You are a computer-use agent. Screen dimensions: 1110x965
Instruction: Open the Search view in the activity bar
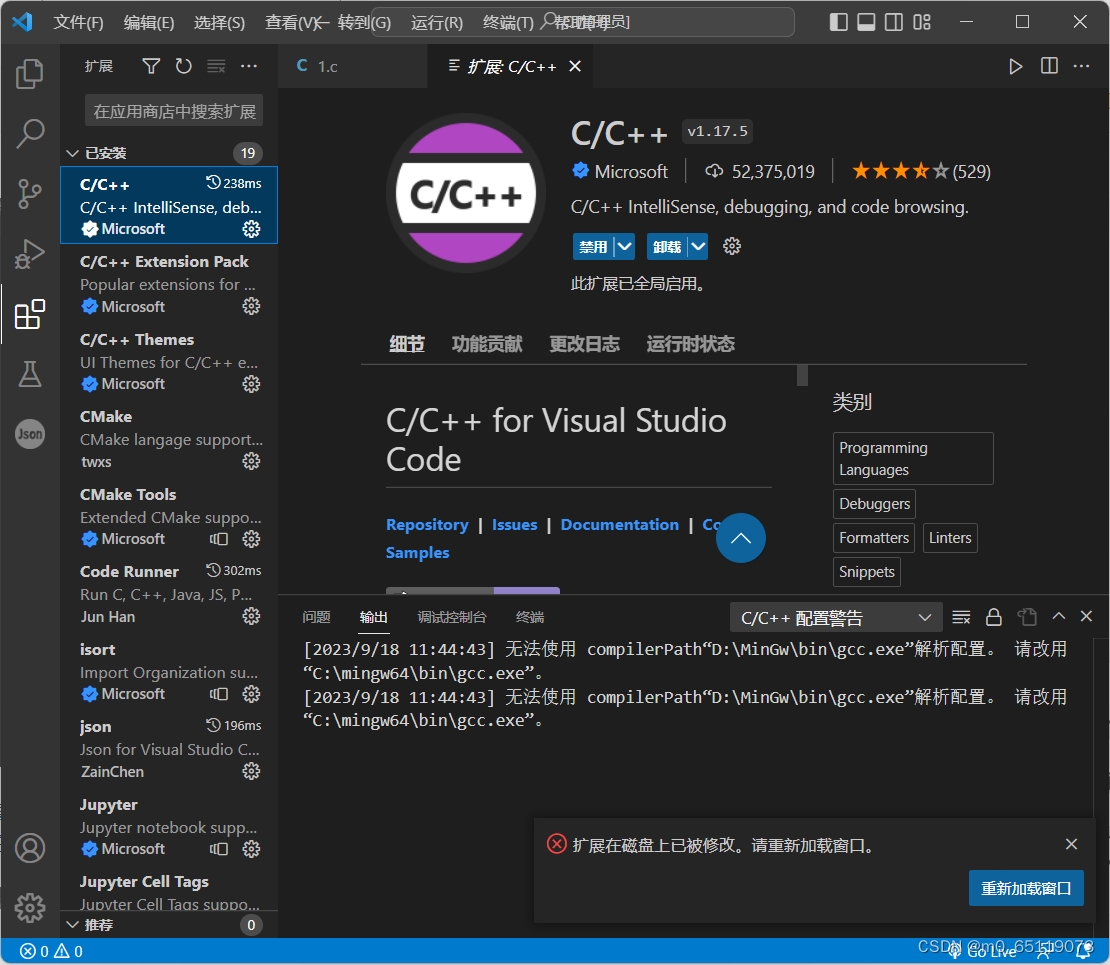coord(30,133)
